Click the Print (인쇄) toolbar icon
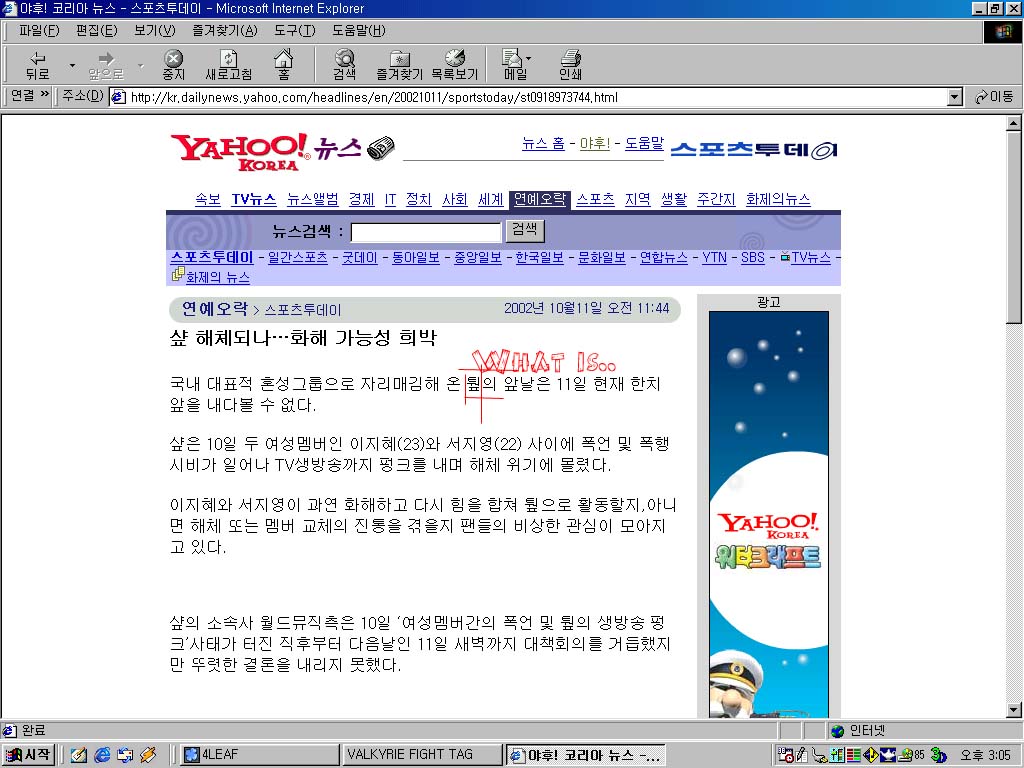Image resolution: width=1024 pixels, height=768 pixels. coord(570,65)
